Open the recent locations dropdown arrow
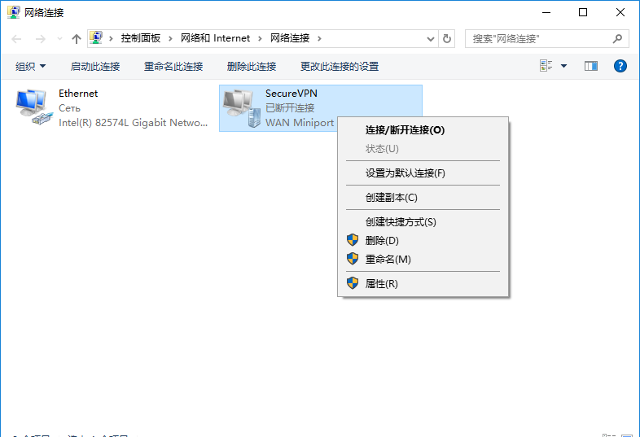The width and height of the screenshot is (640, 437). 60,39
